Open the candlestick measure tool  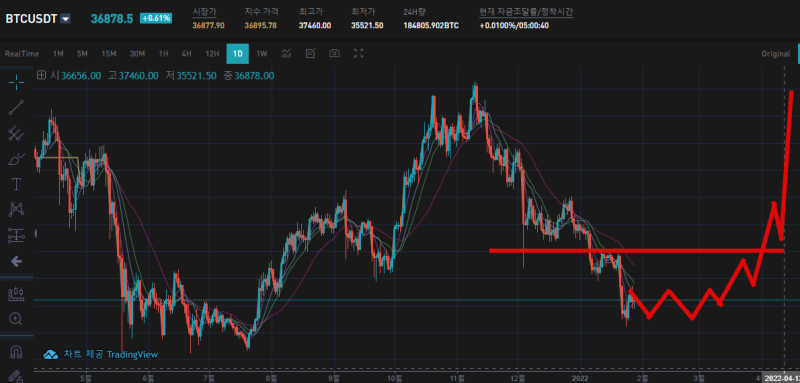click(x=16, y=294)
